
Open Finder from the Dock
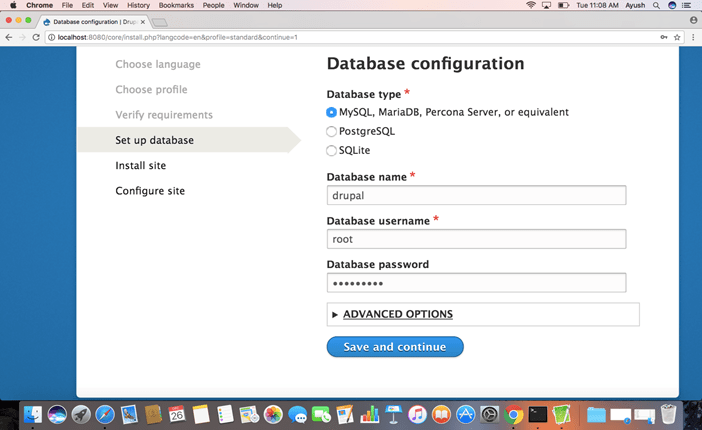(x=33, y=415)
